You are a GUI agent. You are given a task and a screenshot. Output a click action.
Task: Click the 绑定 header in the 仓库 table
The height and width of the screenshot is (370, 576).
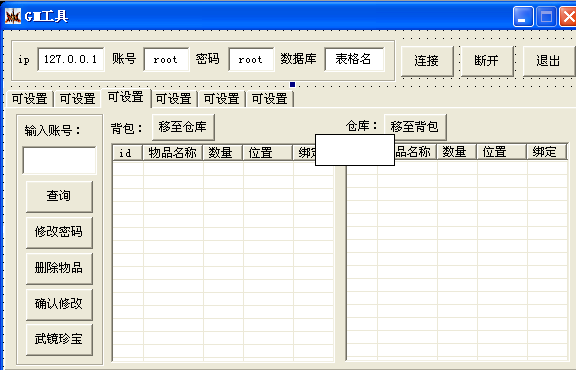click(x=547, y=152)
